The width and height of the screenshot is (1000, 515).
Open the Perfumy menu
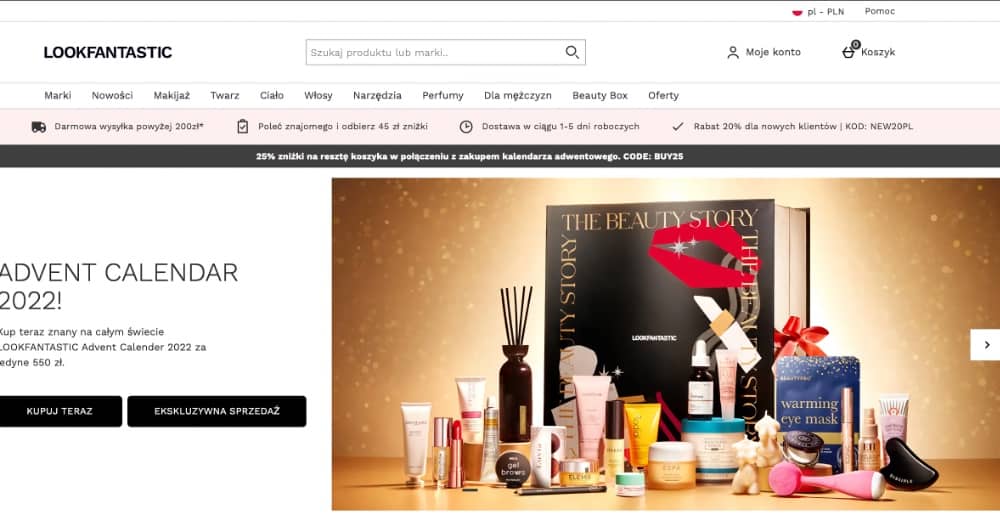point(443,96)
